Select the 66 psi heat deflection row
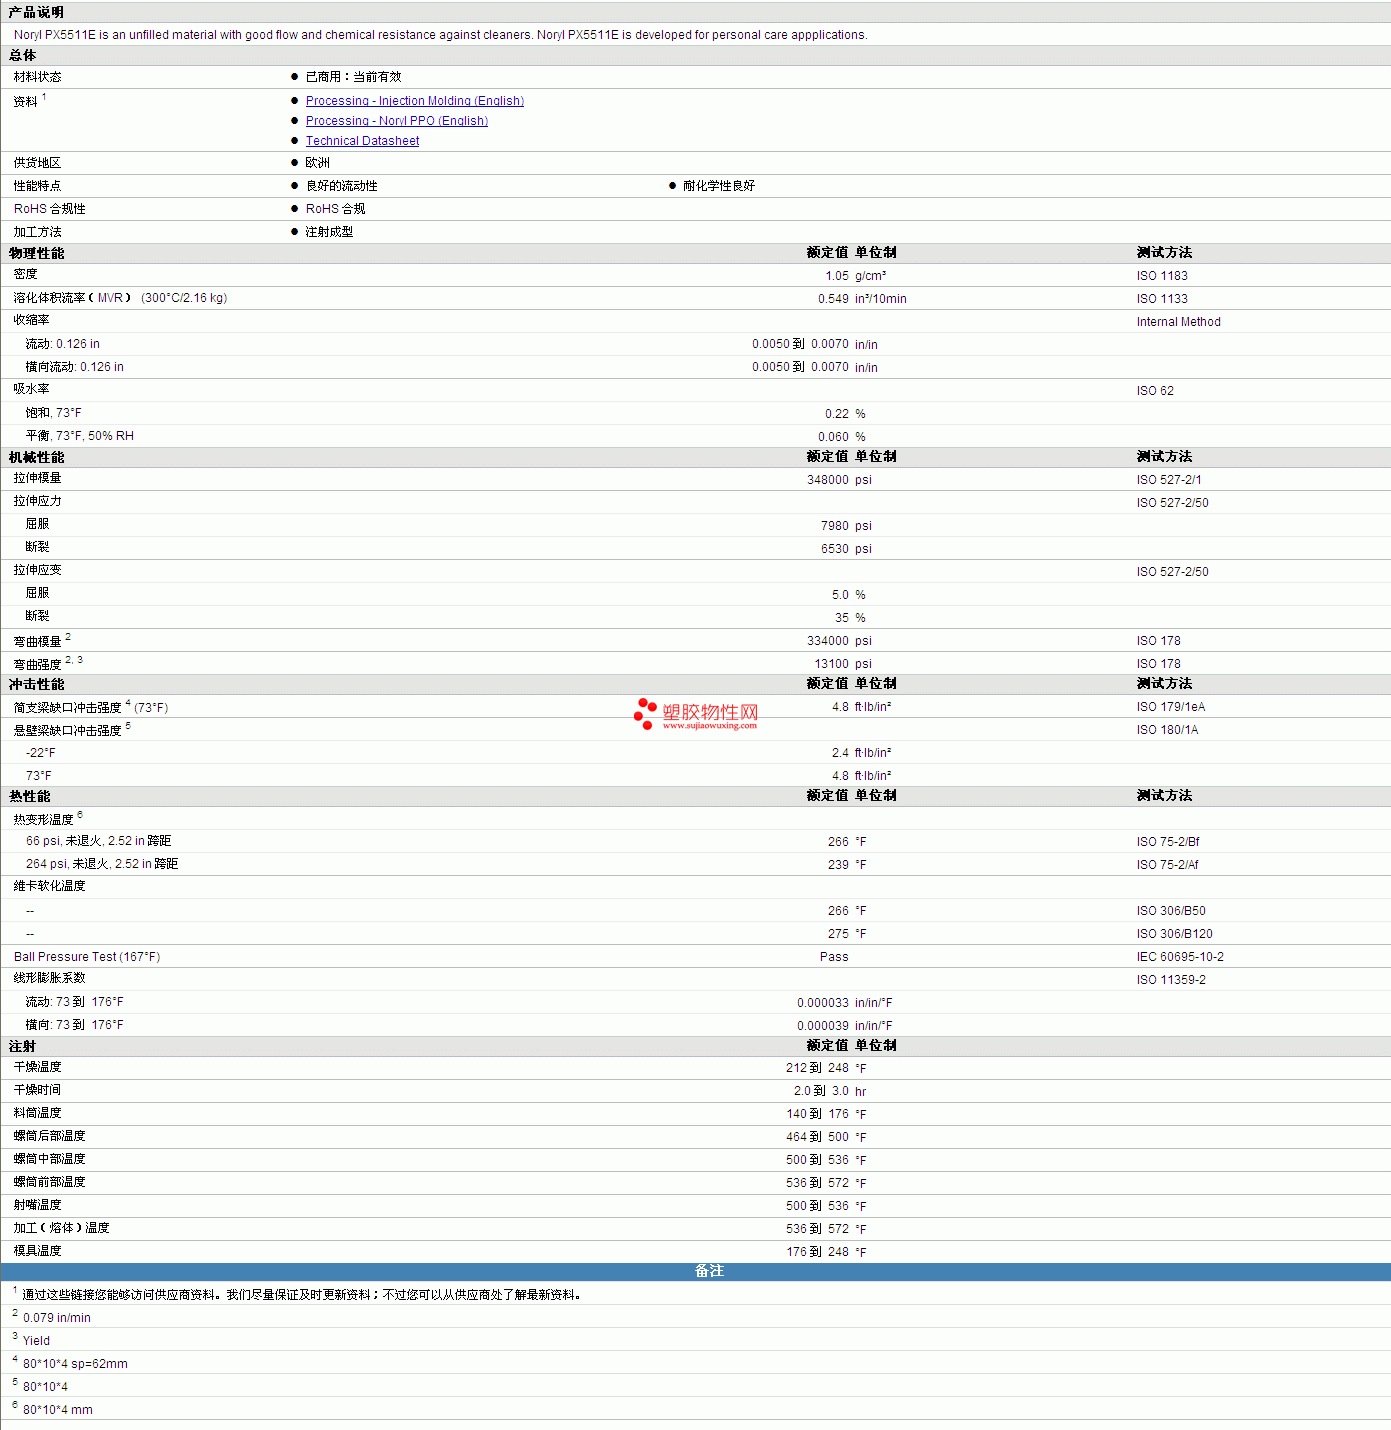The width and height of the screenshot is (1391, 1430). [695, 842]
